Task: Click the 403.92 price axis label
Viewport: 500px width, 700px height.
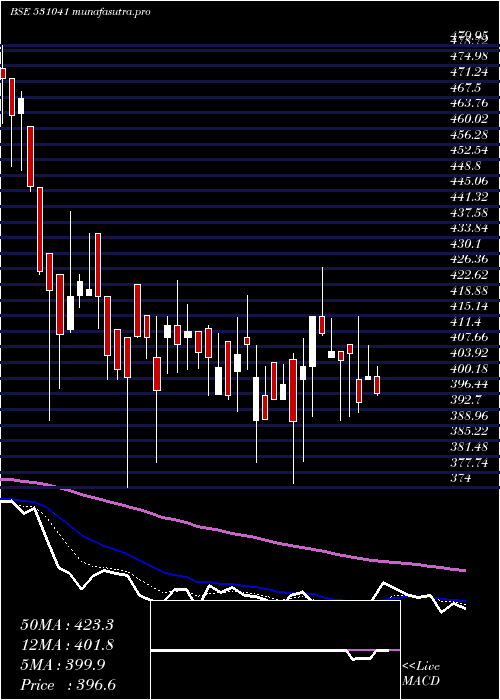Action: point(469,352)
